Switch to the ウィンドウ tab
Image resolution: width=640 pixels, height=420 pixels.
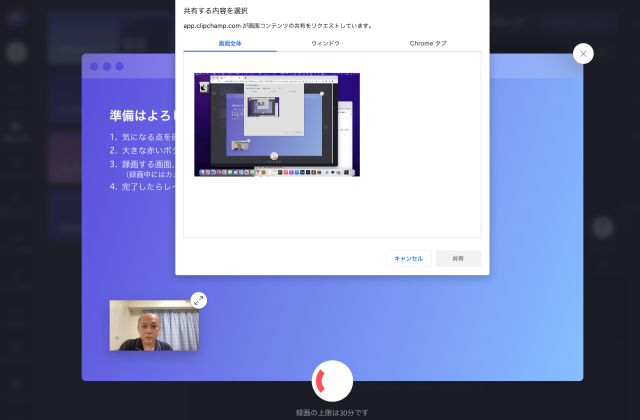325,44
